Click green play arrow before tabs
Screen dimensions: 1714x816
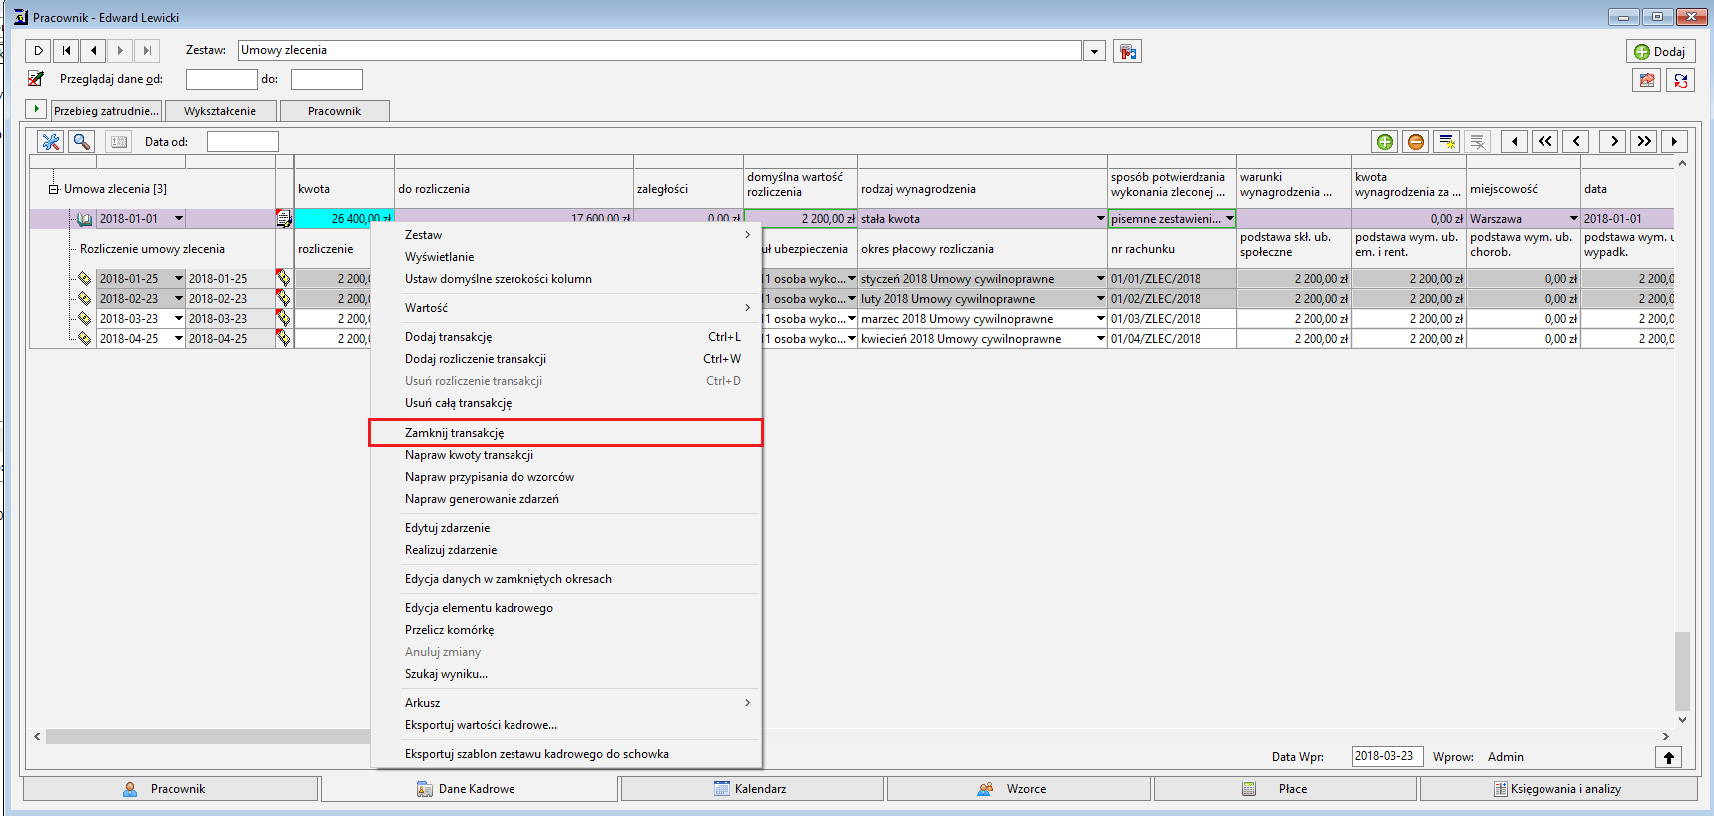click(x=36, y=108)
